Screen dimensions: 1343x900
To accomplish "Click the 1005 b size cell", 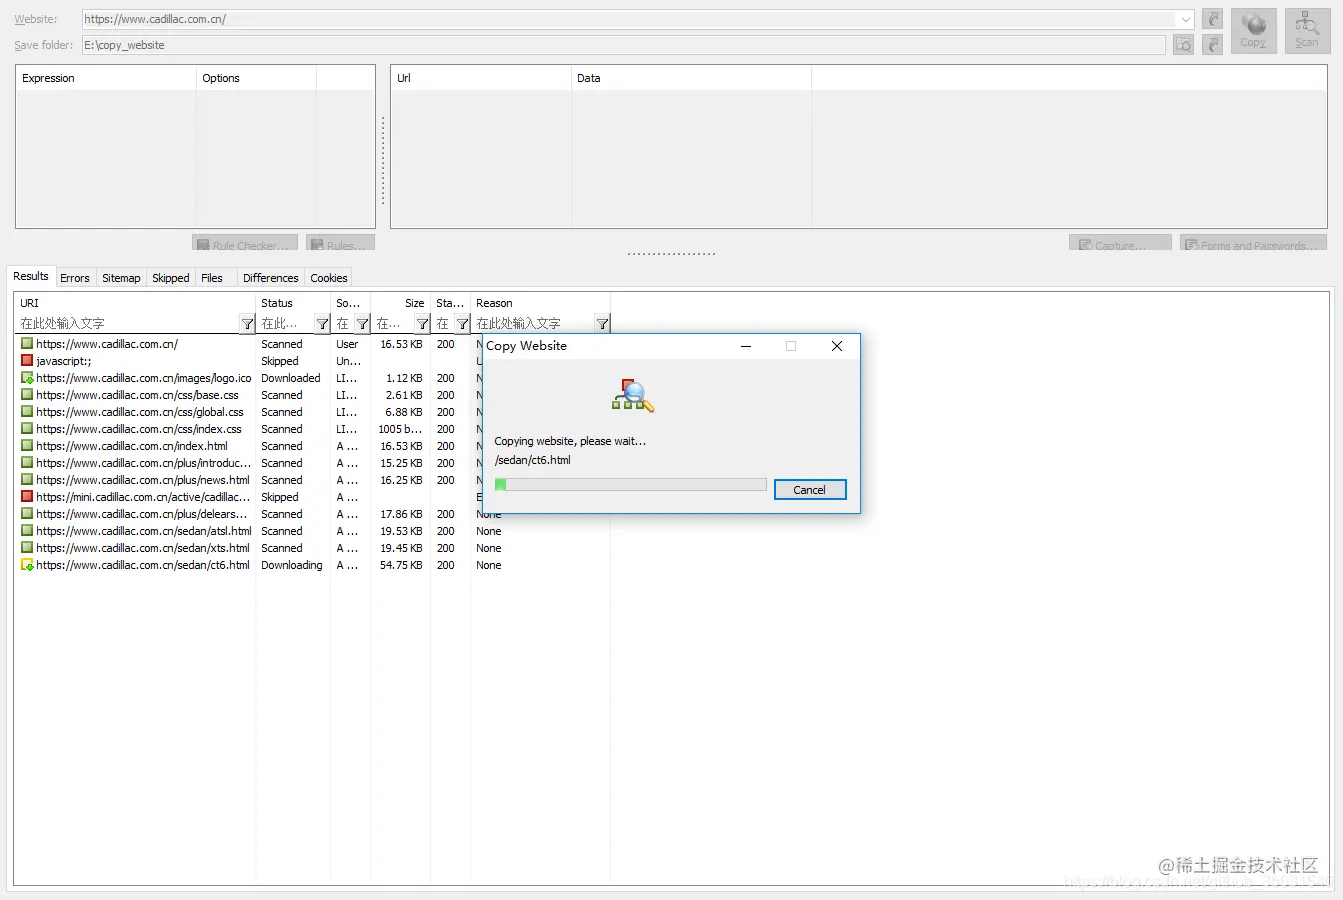I will 401,429.
